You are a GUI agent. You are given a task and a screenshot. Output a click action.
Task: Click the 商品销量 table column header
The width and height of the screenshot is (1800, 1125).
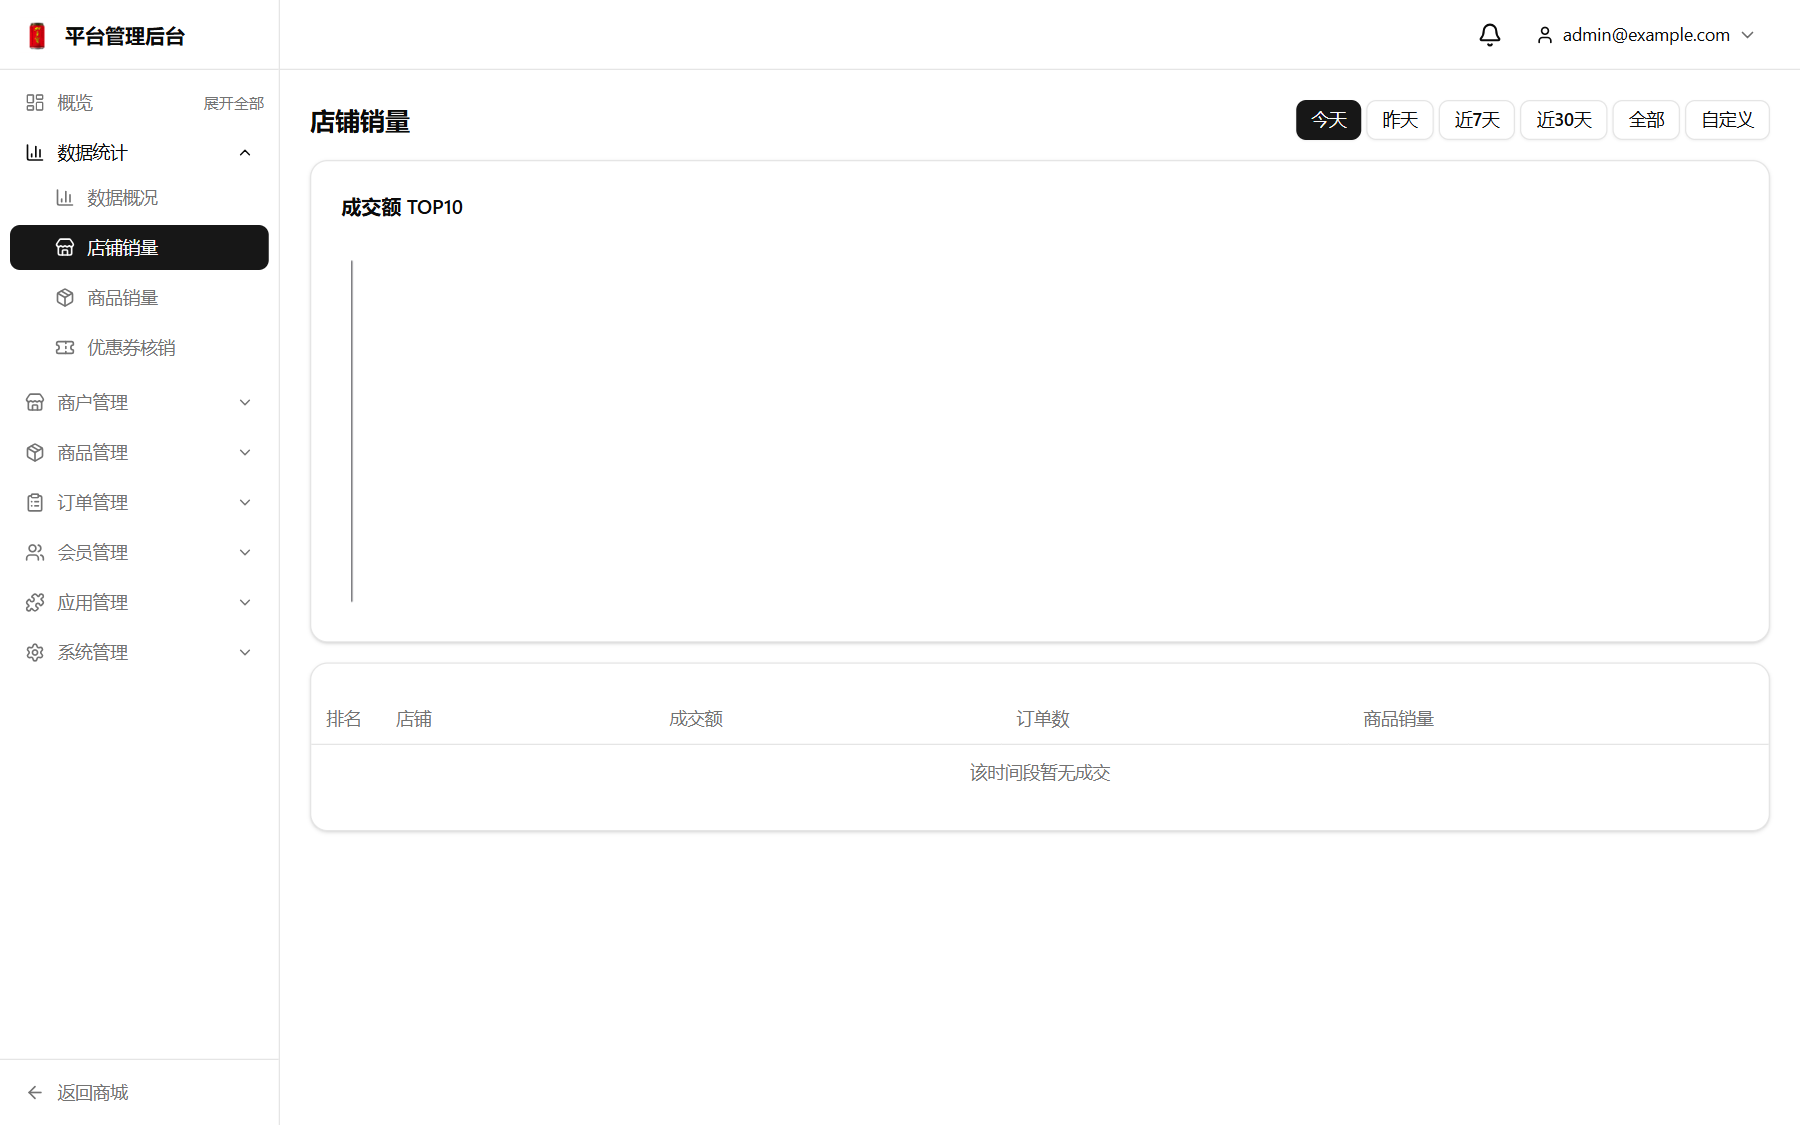pos(1398,719)
